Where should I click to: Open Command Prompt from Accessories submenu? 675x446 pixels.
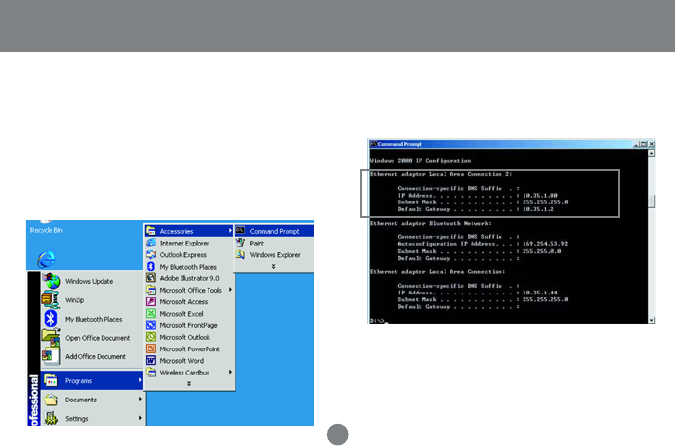(274, 231)
